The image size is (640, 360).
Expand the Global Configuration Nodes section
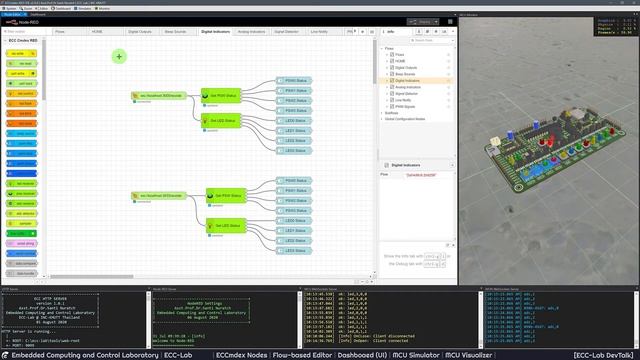click(x=382, y=119)
